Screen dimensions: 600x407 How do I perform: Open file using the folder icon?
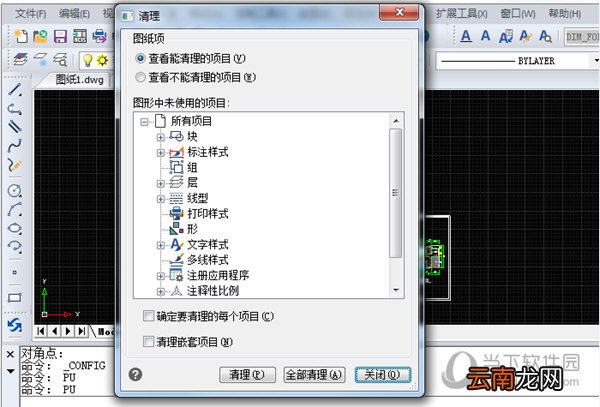tap(40, 36)
